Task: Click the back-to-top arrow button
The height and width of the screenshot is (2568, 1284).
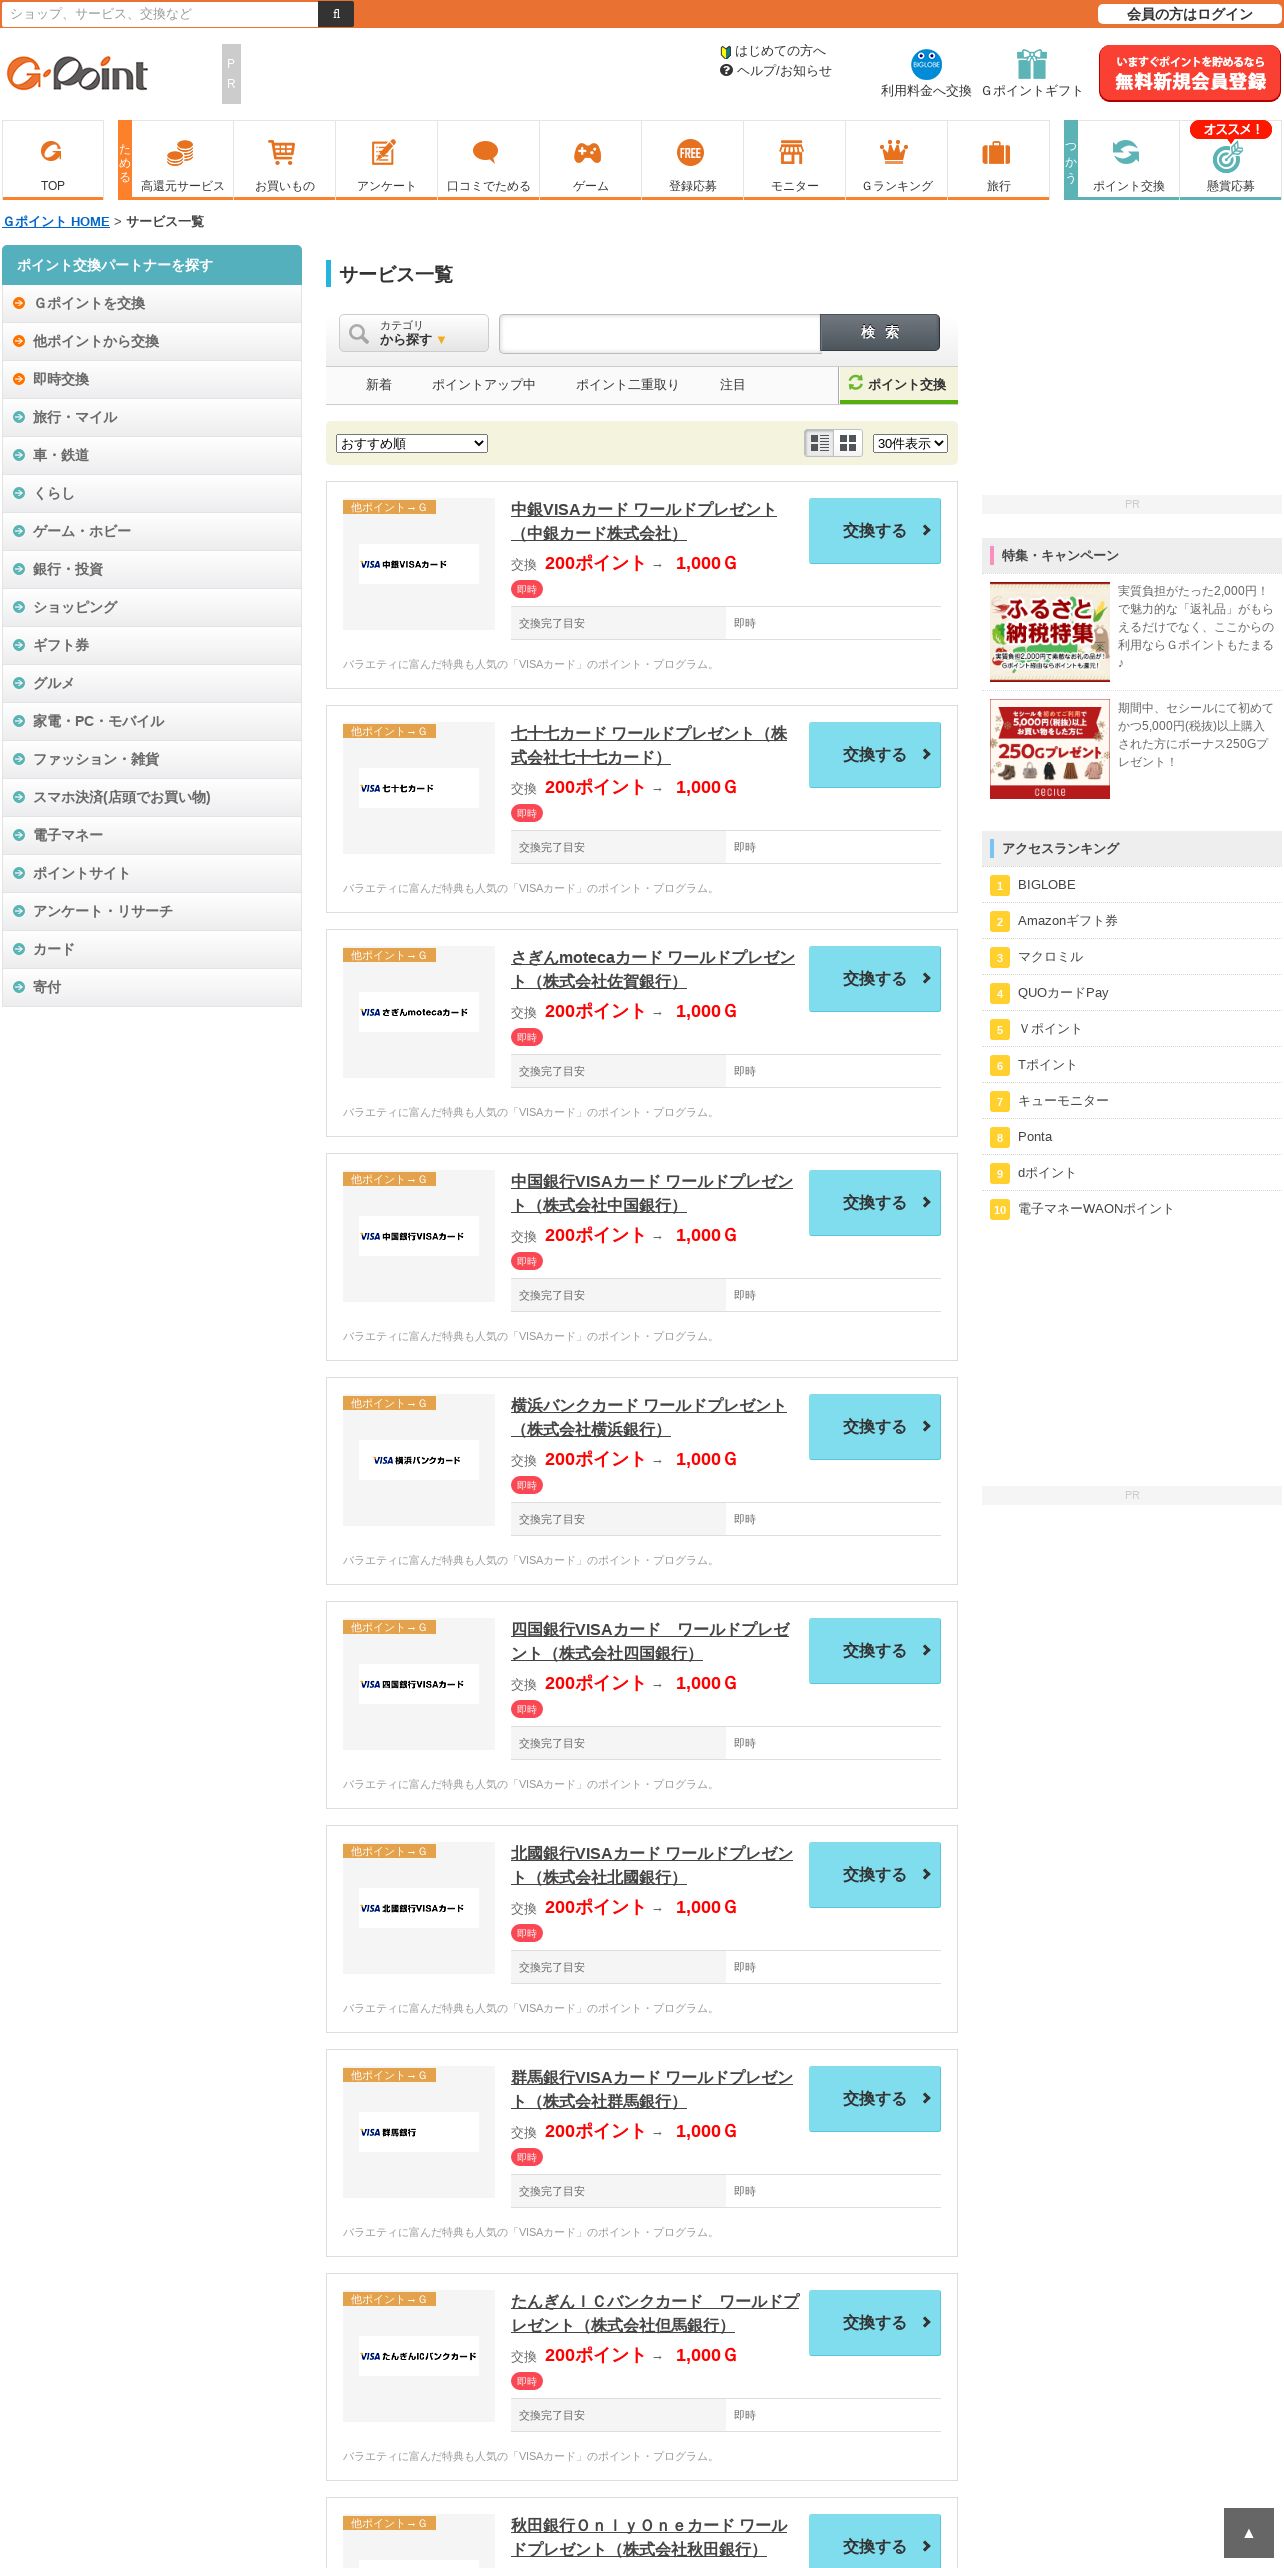Action: click(1248, 2532)
